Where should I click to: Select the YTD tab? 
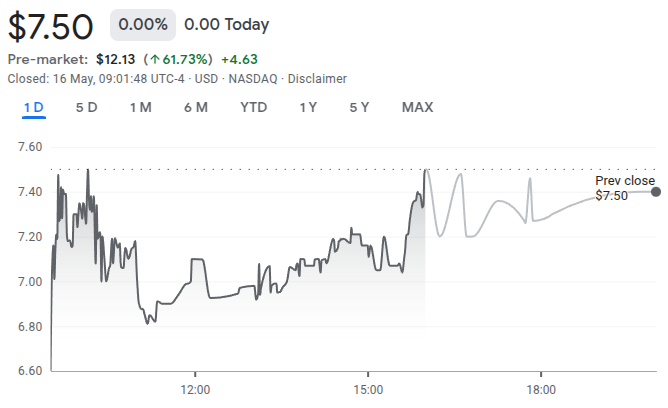[x=254, y=107]
